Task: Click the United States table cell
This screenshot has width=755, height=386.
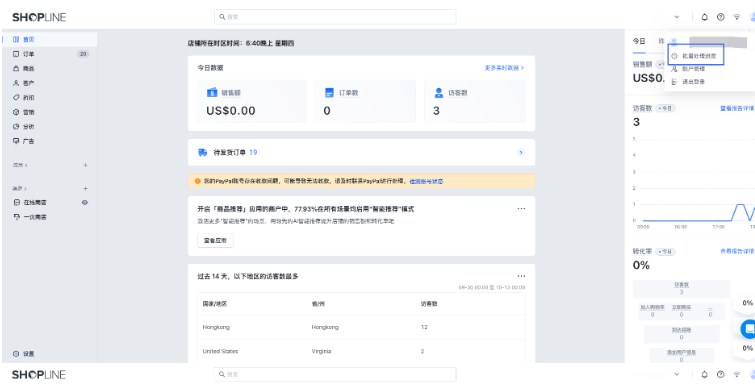Action: pos(221,351)
